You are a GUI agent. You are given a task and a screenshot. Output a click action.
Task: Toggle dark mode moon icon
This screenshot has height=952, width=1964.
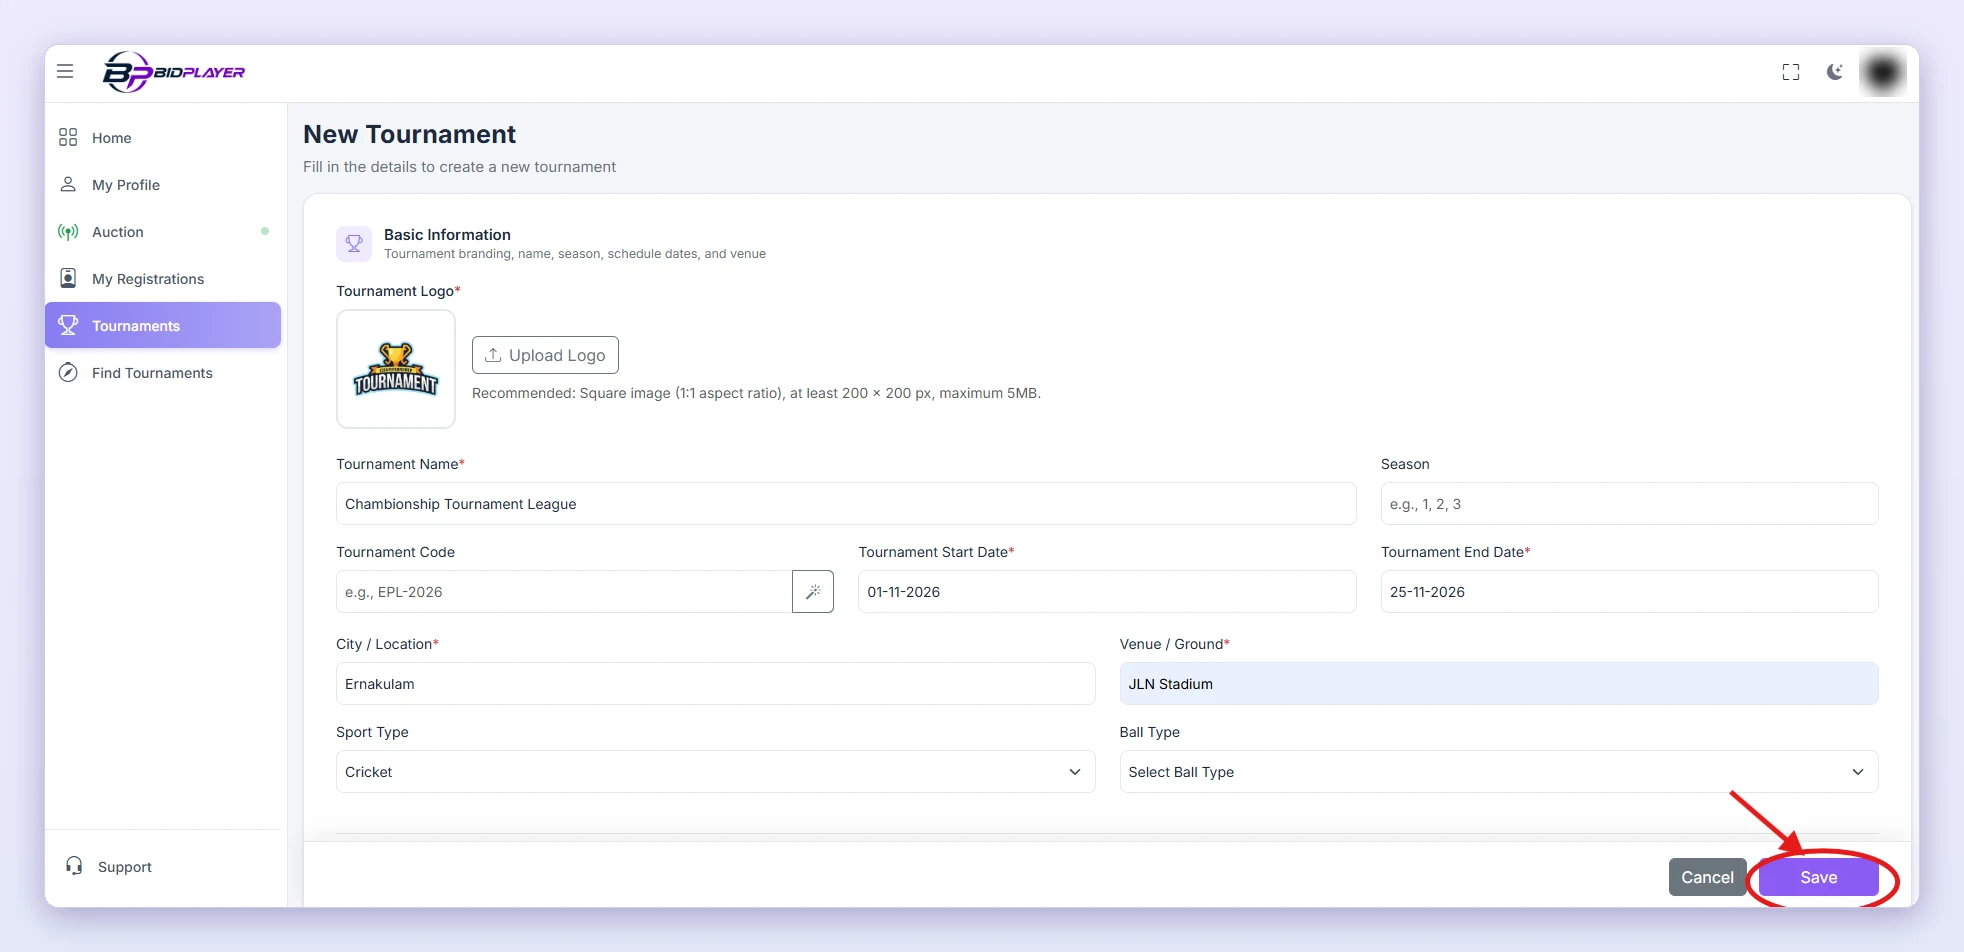1835,72
